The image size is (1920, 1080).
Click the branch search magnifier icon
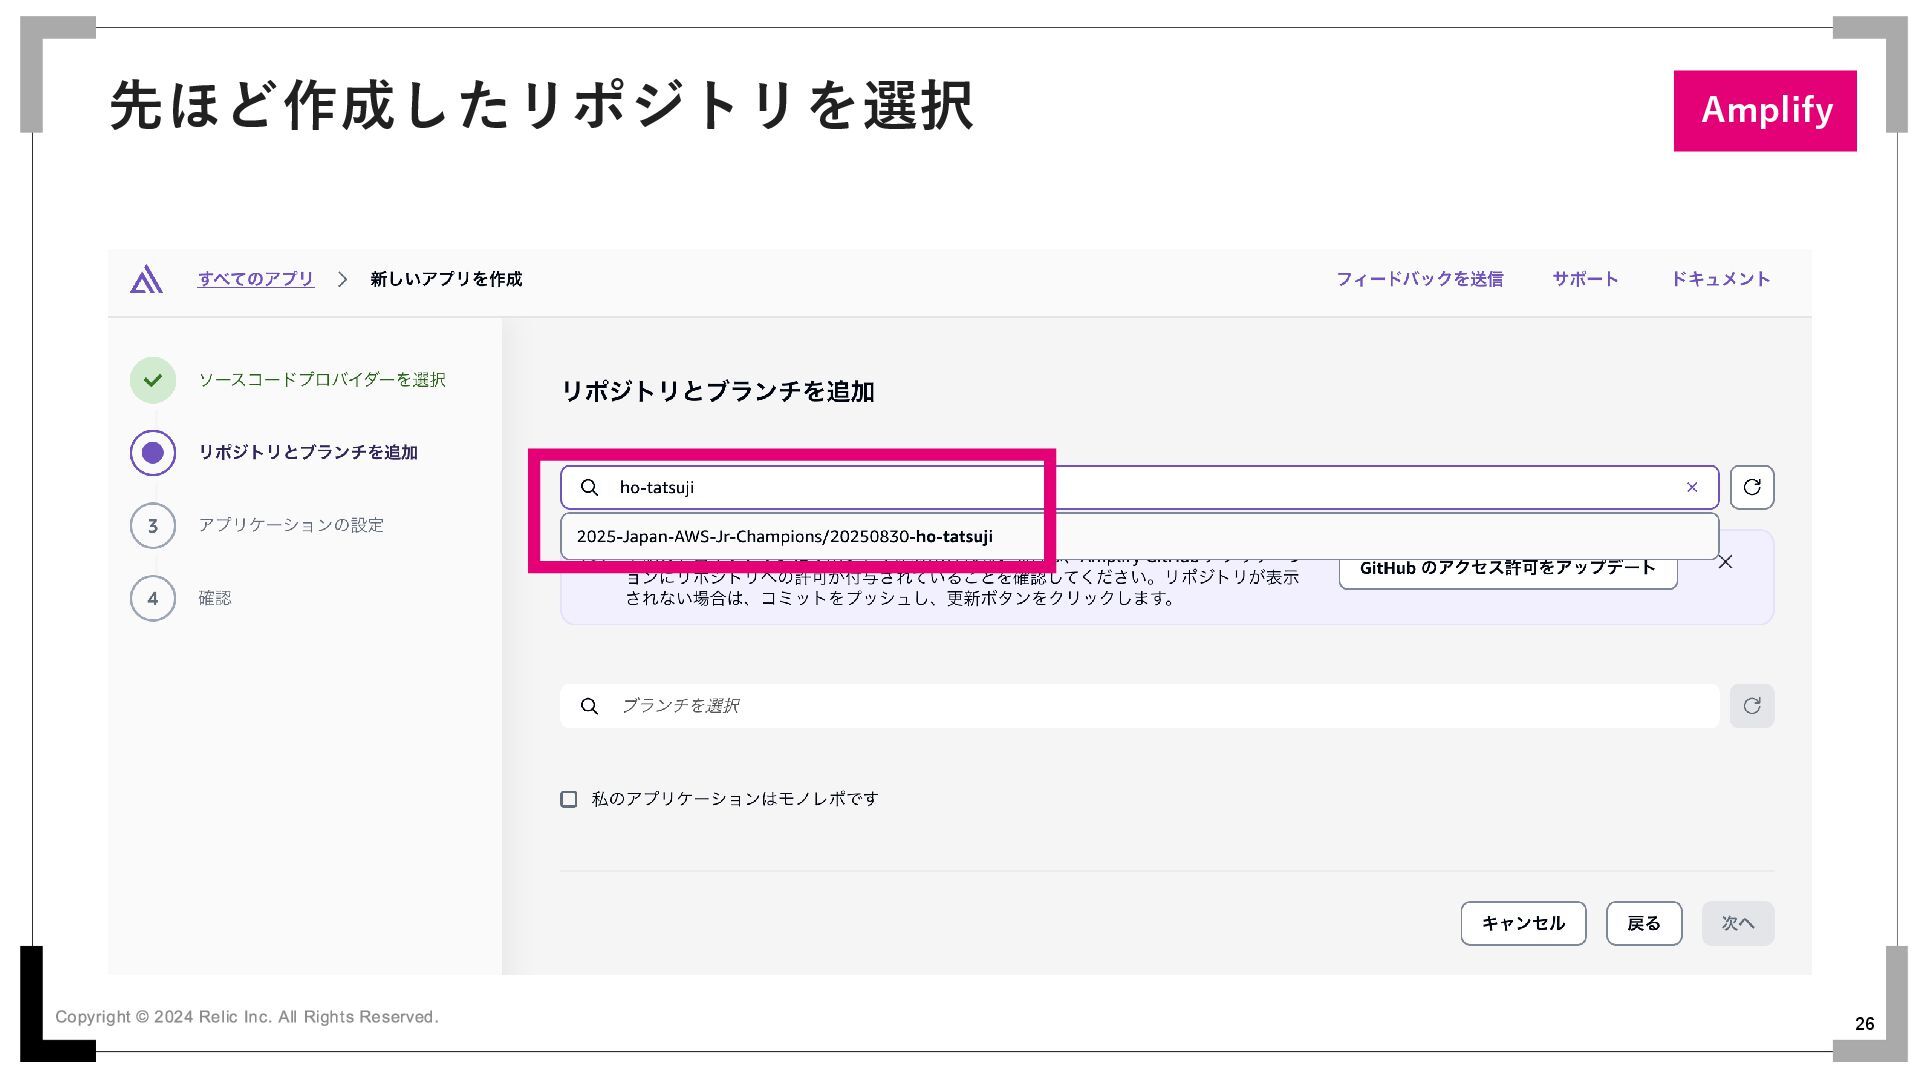(x=590, y=706)
